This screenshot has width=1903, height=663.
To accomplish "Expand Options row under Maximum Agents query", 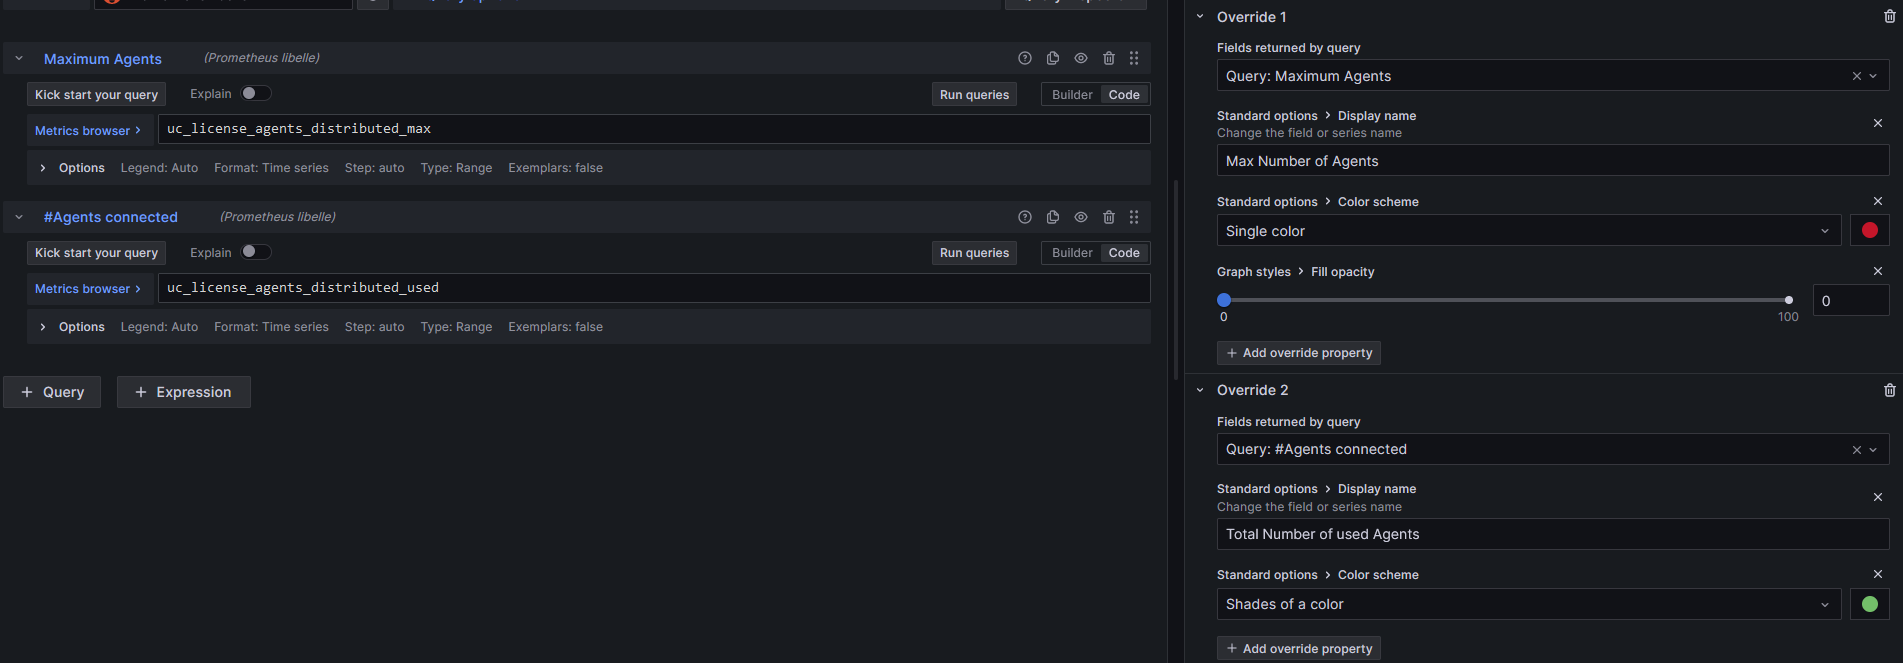I will tap(43, 168).
